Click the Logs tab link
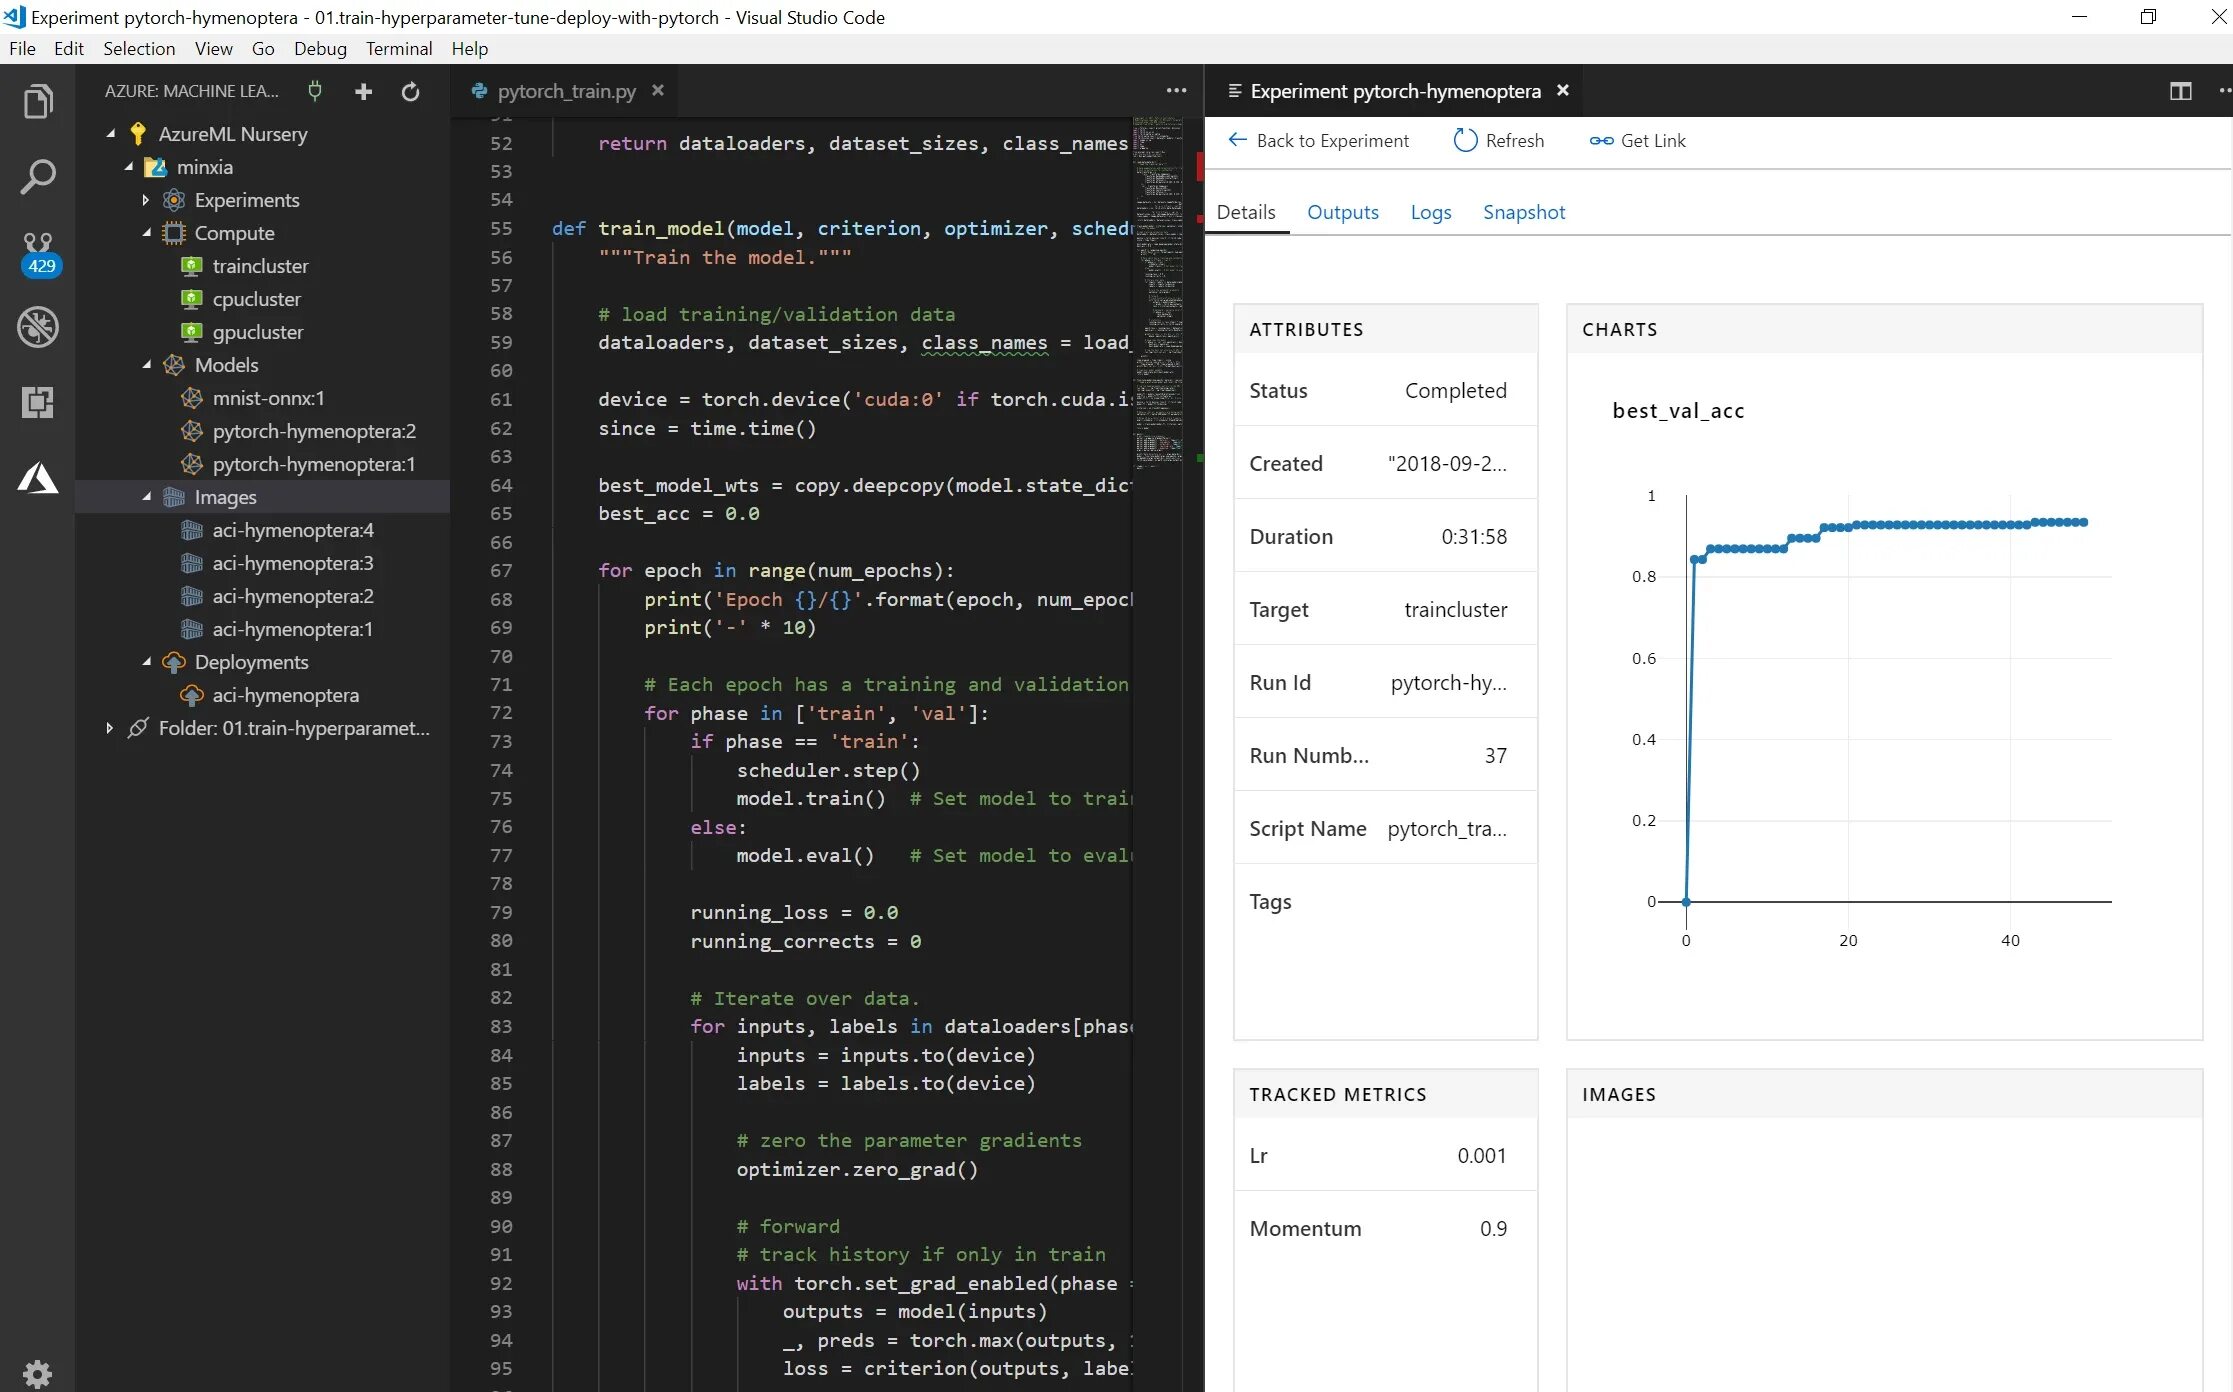Viewport: 2233px width, 1392px height. point(1430,212)
